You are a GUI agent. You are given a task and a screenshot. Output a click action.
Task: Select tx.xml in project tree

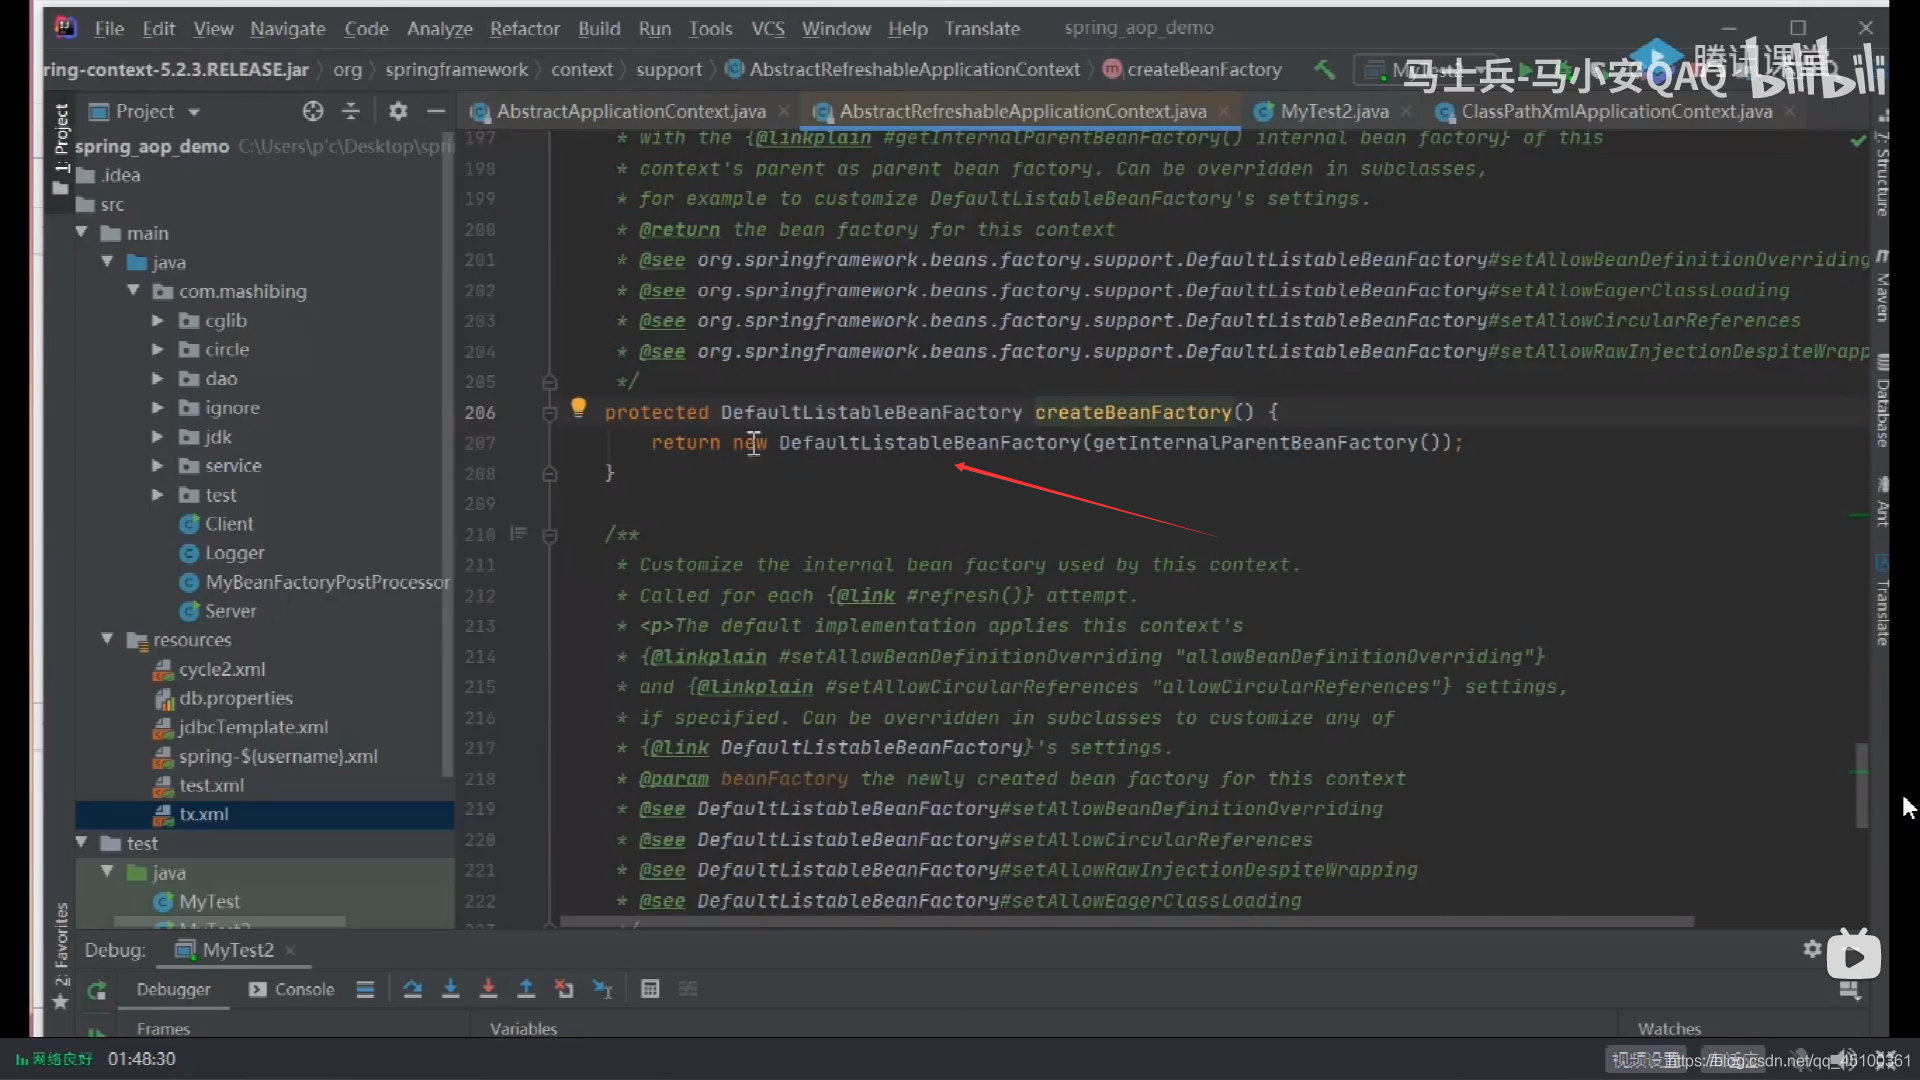[264, 814]
